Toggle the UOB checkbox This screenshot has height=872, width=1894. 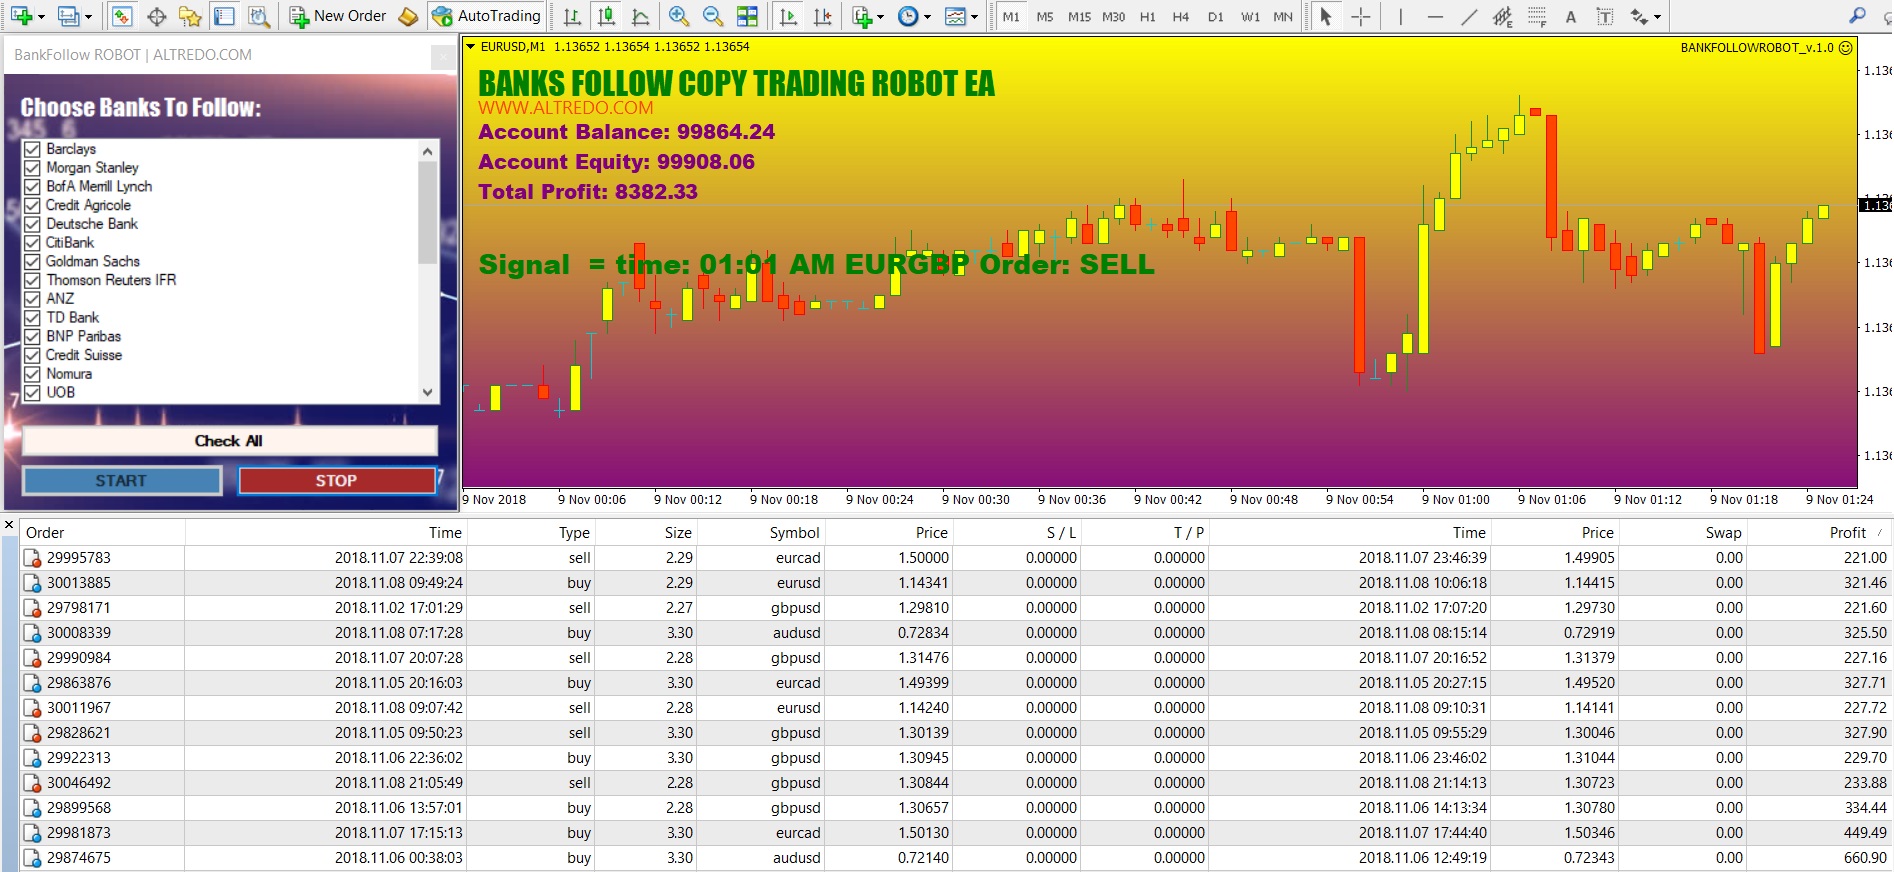[32, 393]
